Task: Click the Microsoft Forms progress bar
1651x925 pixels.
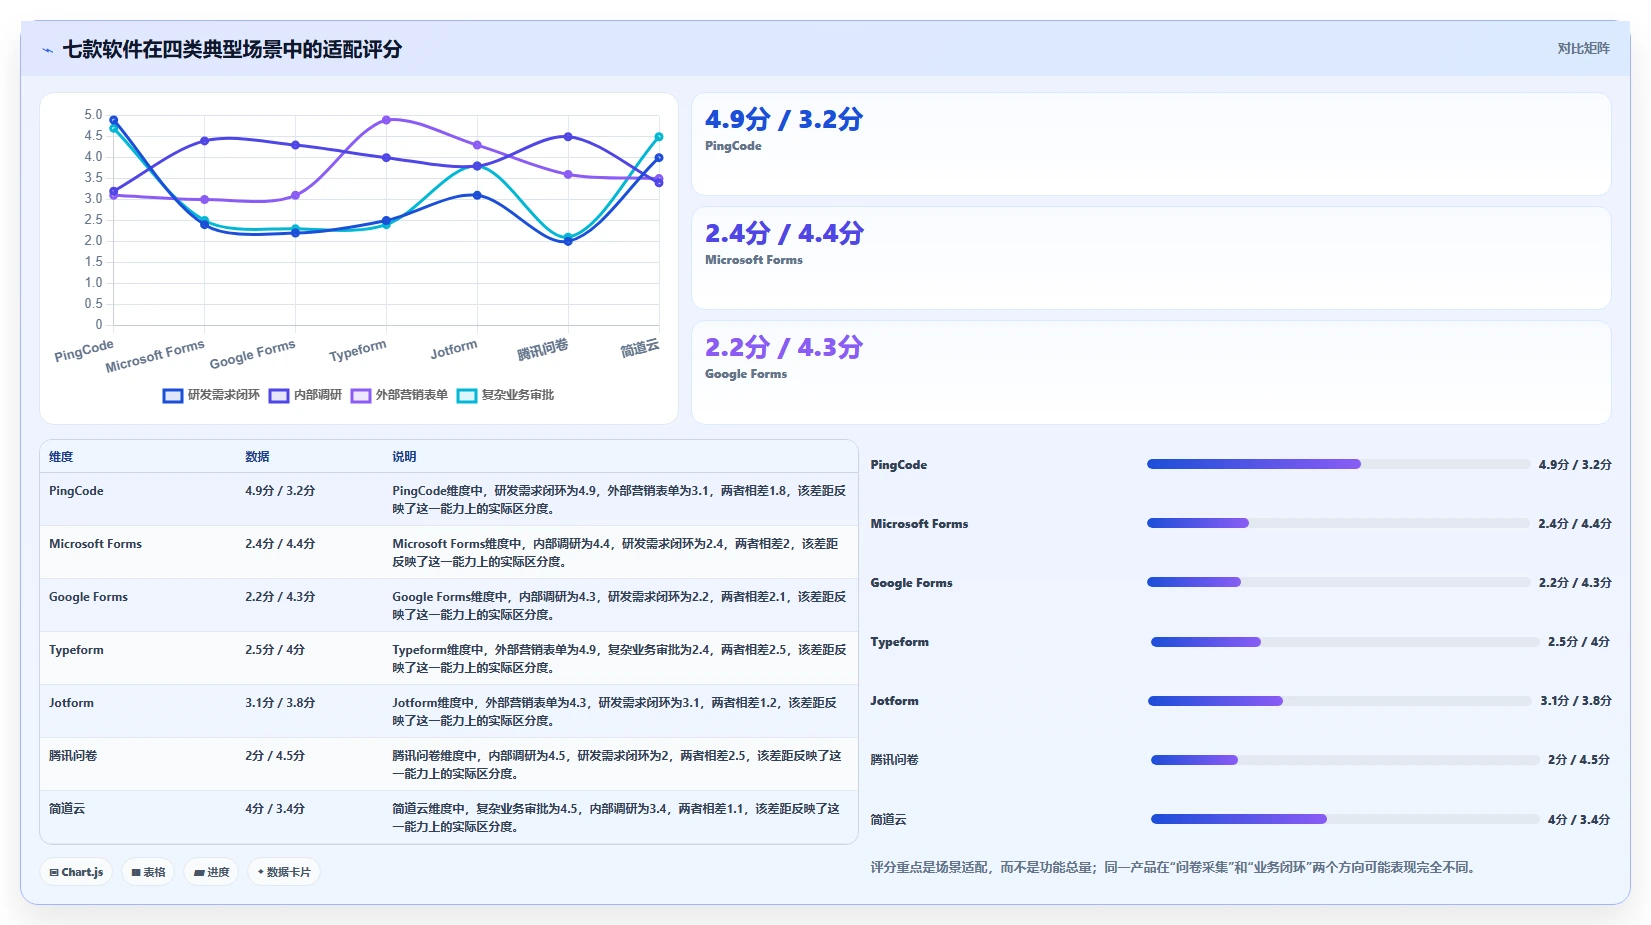Action: [1339, 523]
